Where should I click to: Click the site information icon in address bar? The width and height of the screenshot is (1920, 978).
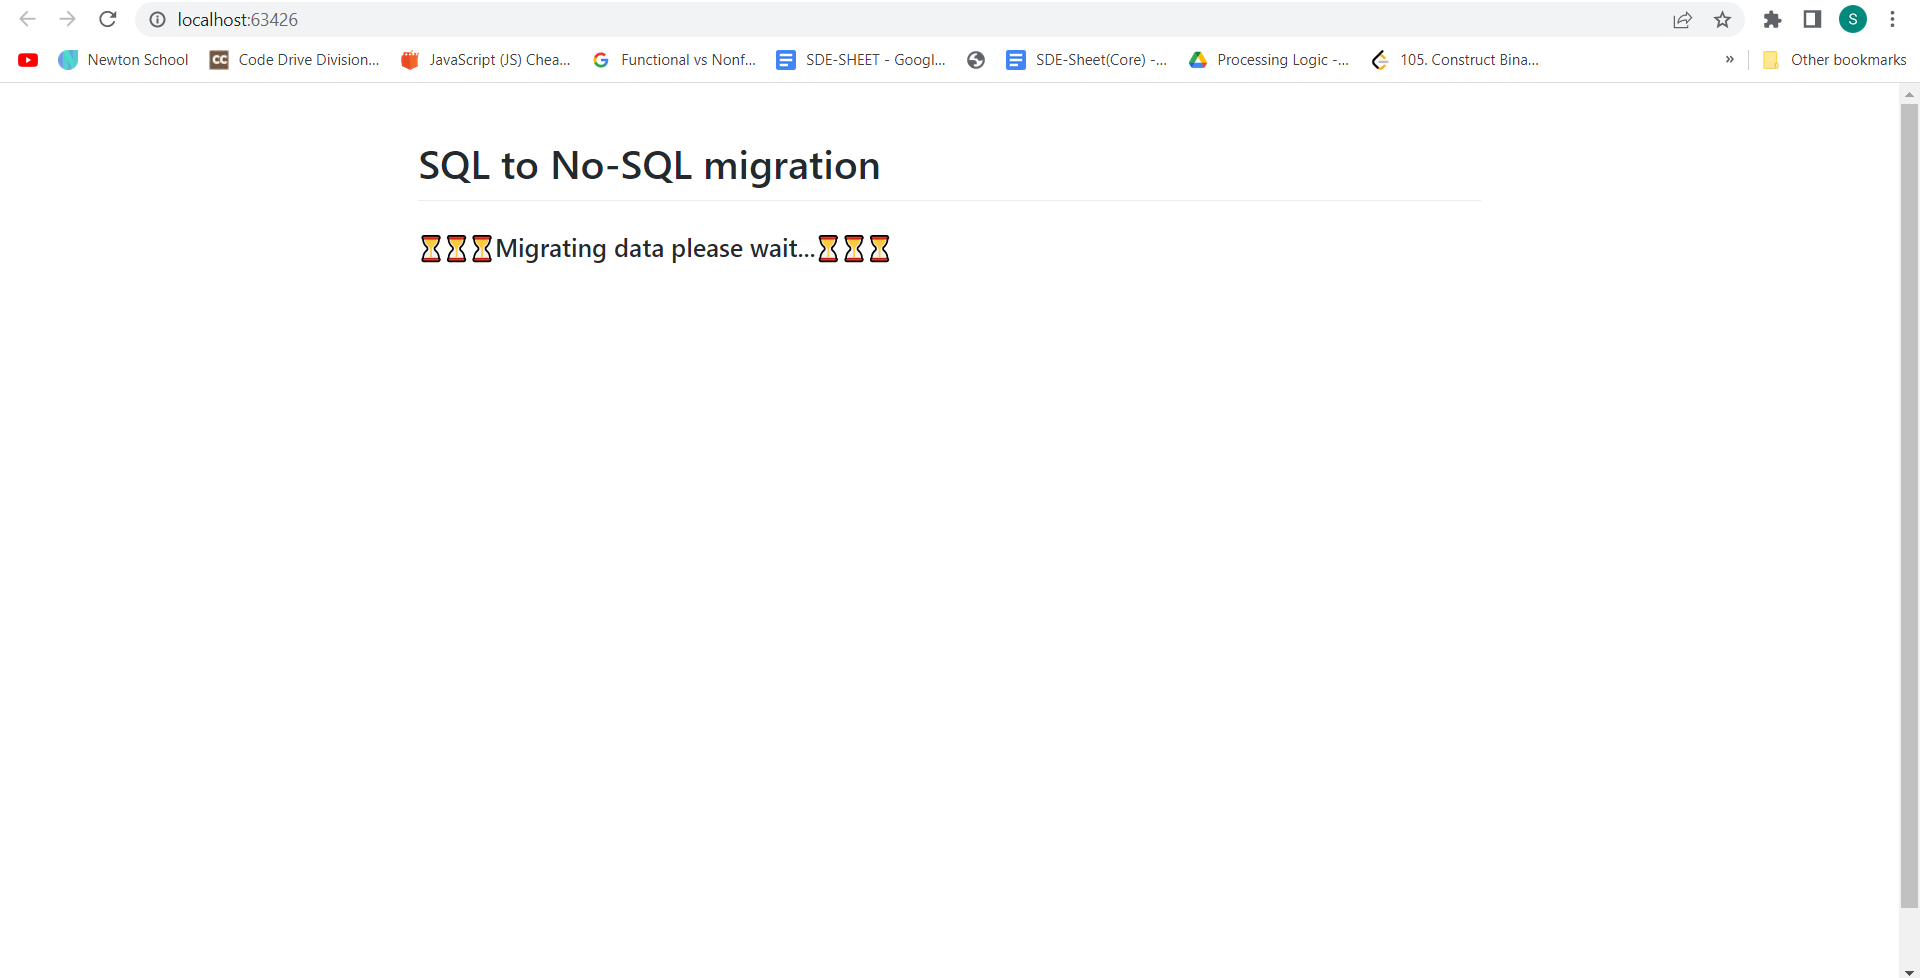157,19
